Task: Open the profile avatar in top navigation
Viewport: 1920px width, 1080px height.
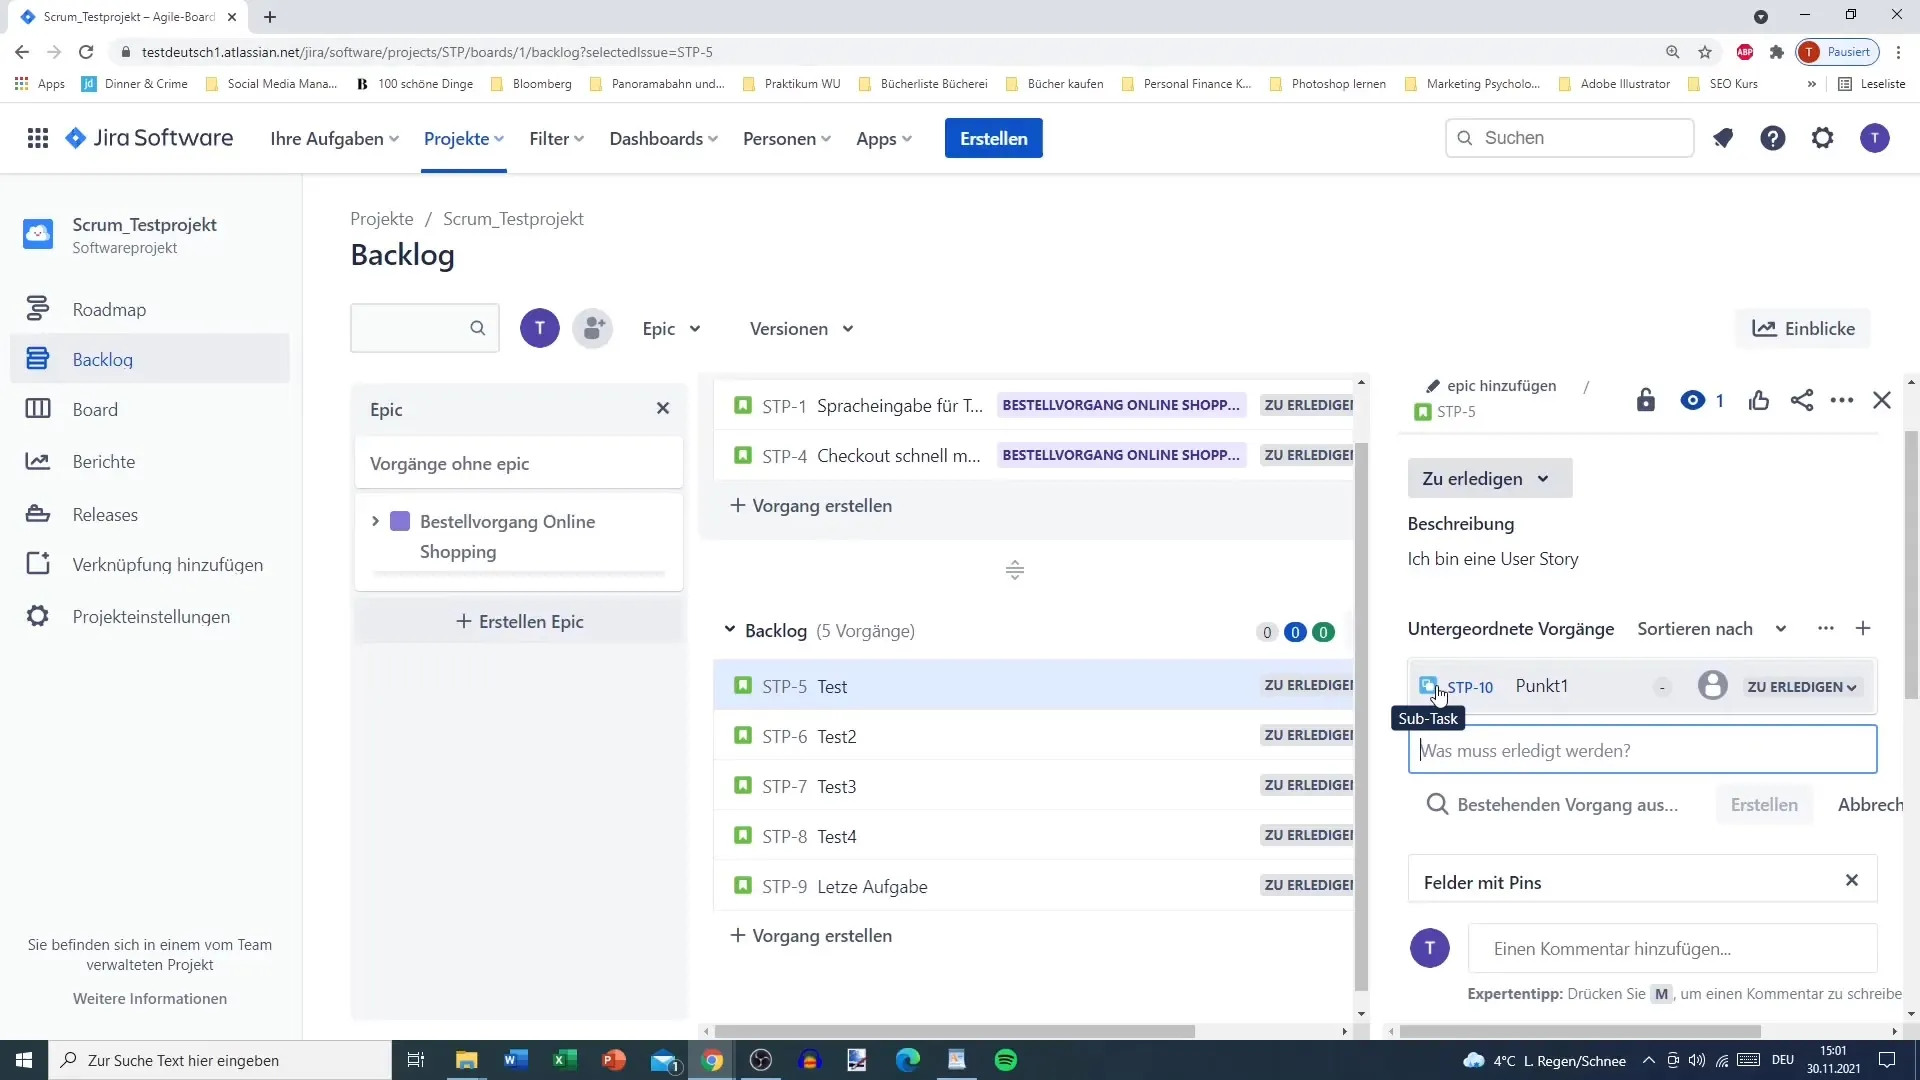Action: click(x=1875, y=138)
